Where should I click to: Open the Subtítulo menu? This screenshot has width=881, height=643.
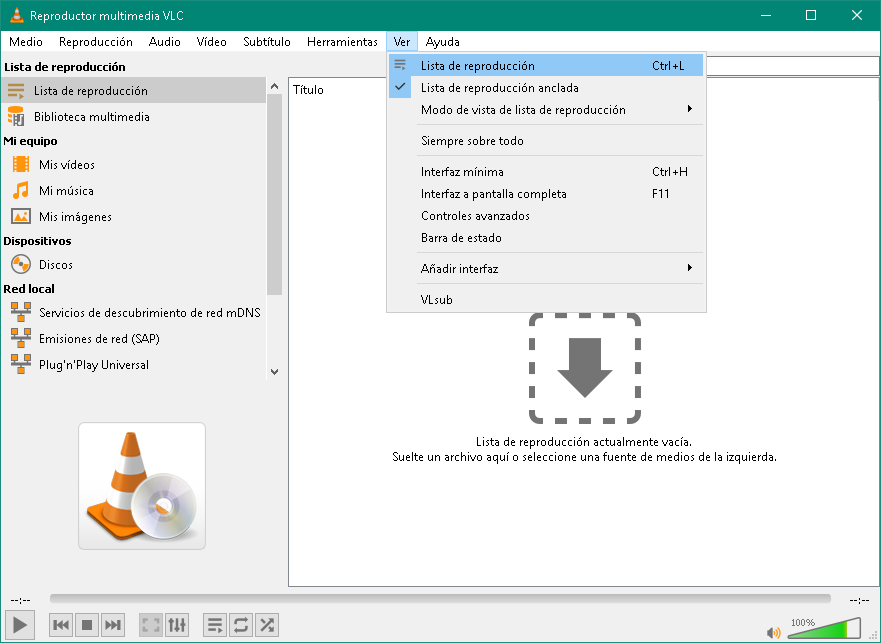tap(267, 42)
